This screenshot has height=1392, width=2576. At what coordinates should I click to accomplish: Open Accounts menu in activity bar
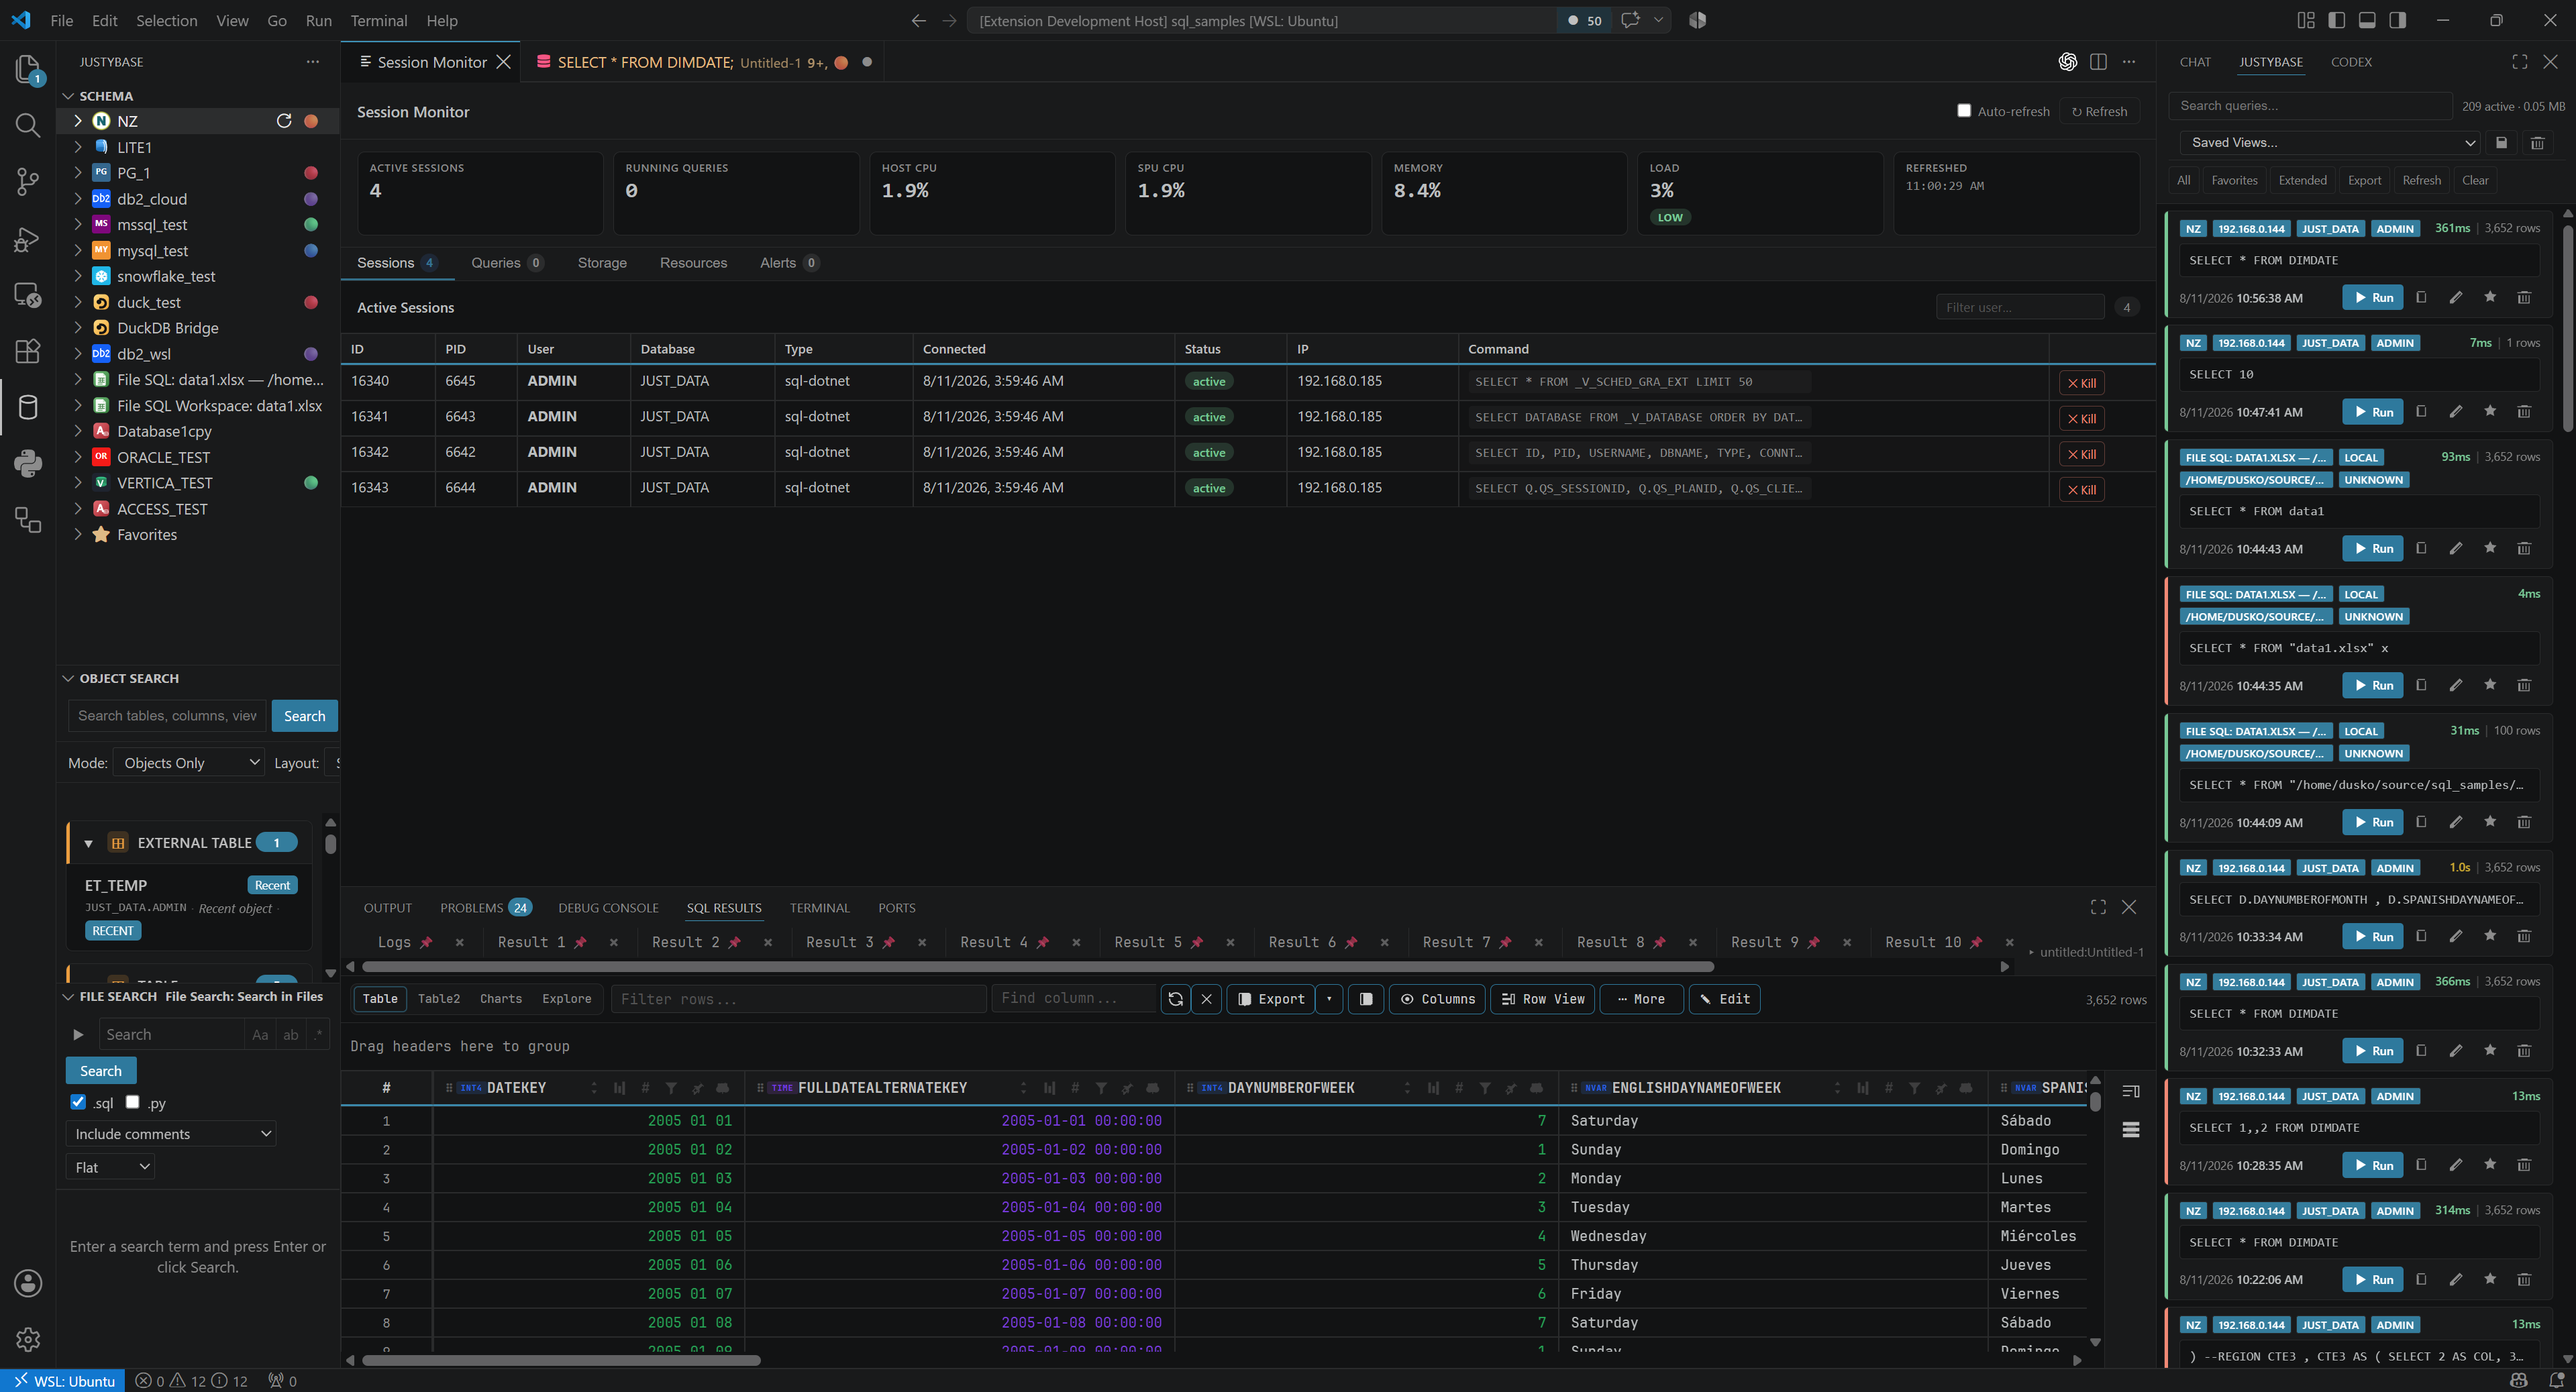[x=28, y=1282]
